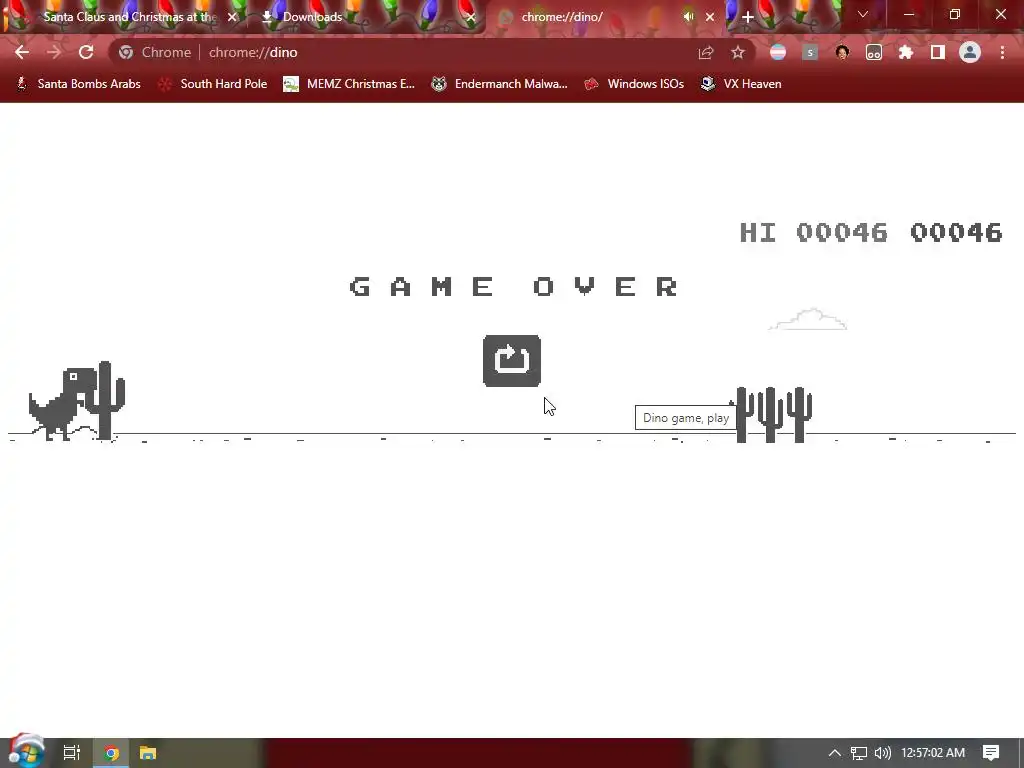Viewport: 1024px width, 768px height.
Task: Click the restart game button
Action: click(x=511, y=360)
